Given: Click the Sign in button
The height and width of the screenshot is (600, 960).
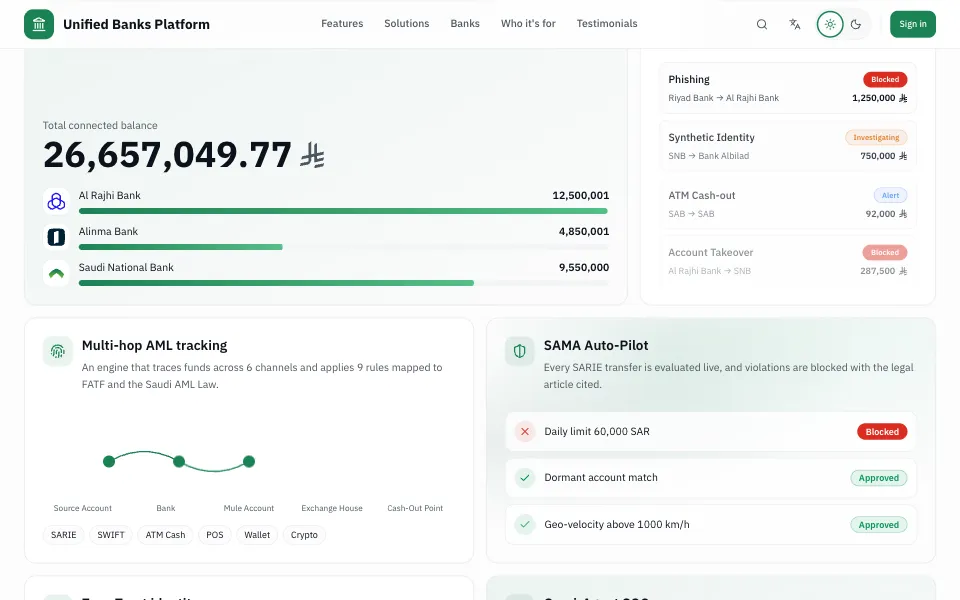Looking at the screenshot, I should [913, 24].
